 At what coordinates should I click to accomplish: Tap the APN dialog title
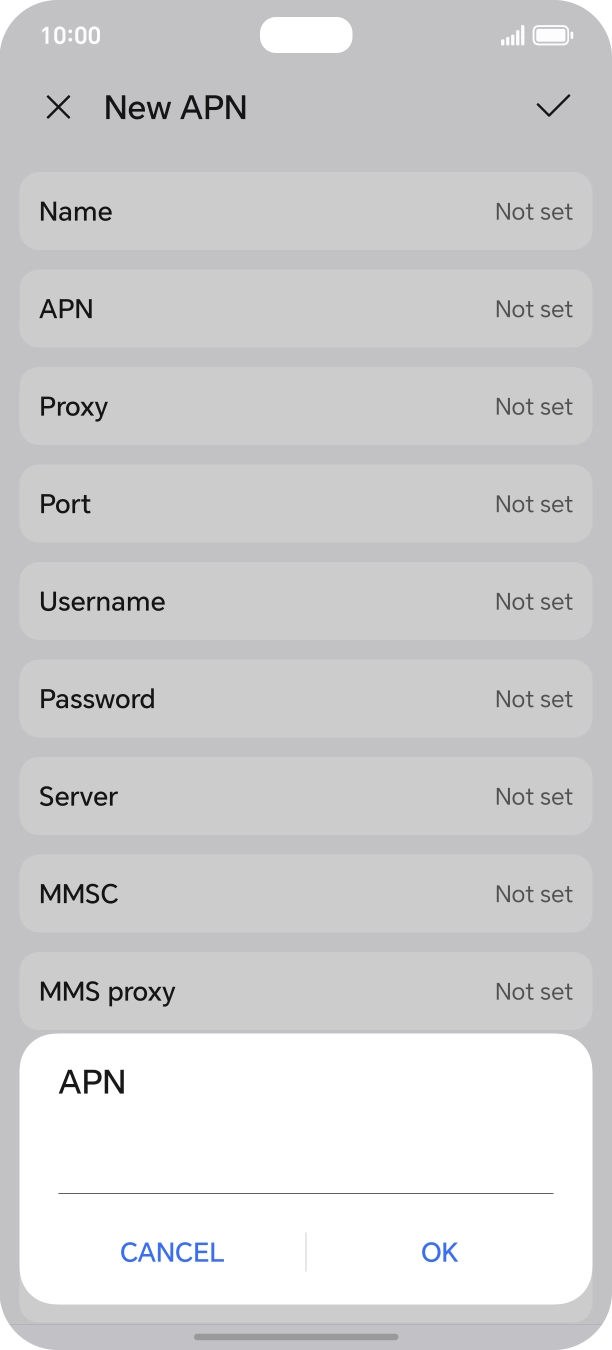pos(92,1082)
